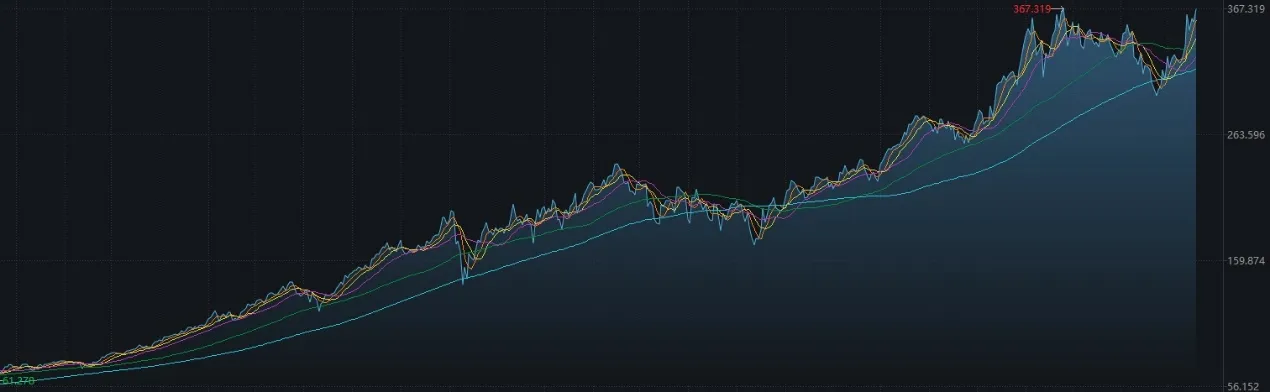Image resolution: width=1270 pixels, height=392 pixels.
Task: Click the final rightmost tip of the price line
Action: tap(1196, 10)
